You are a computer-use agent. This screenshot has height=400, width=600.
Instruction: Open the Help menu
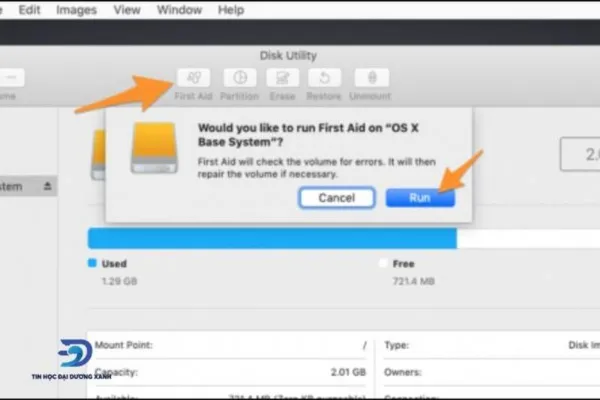(x=231, y=10)
